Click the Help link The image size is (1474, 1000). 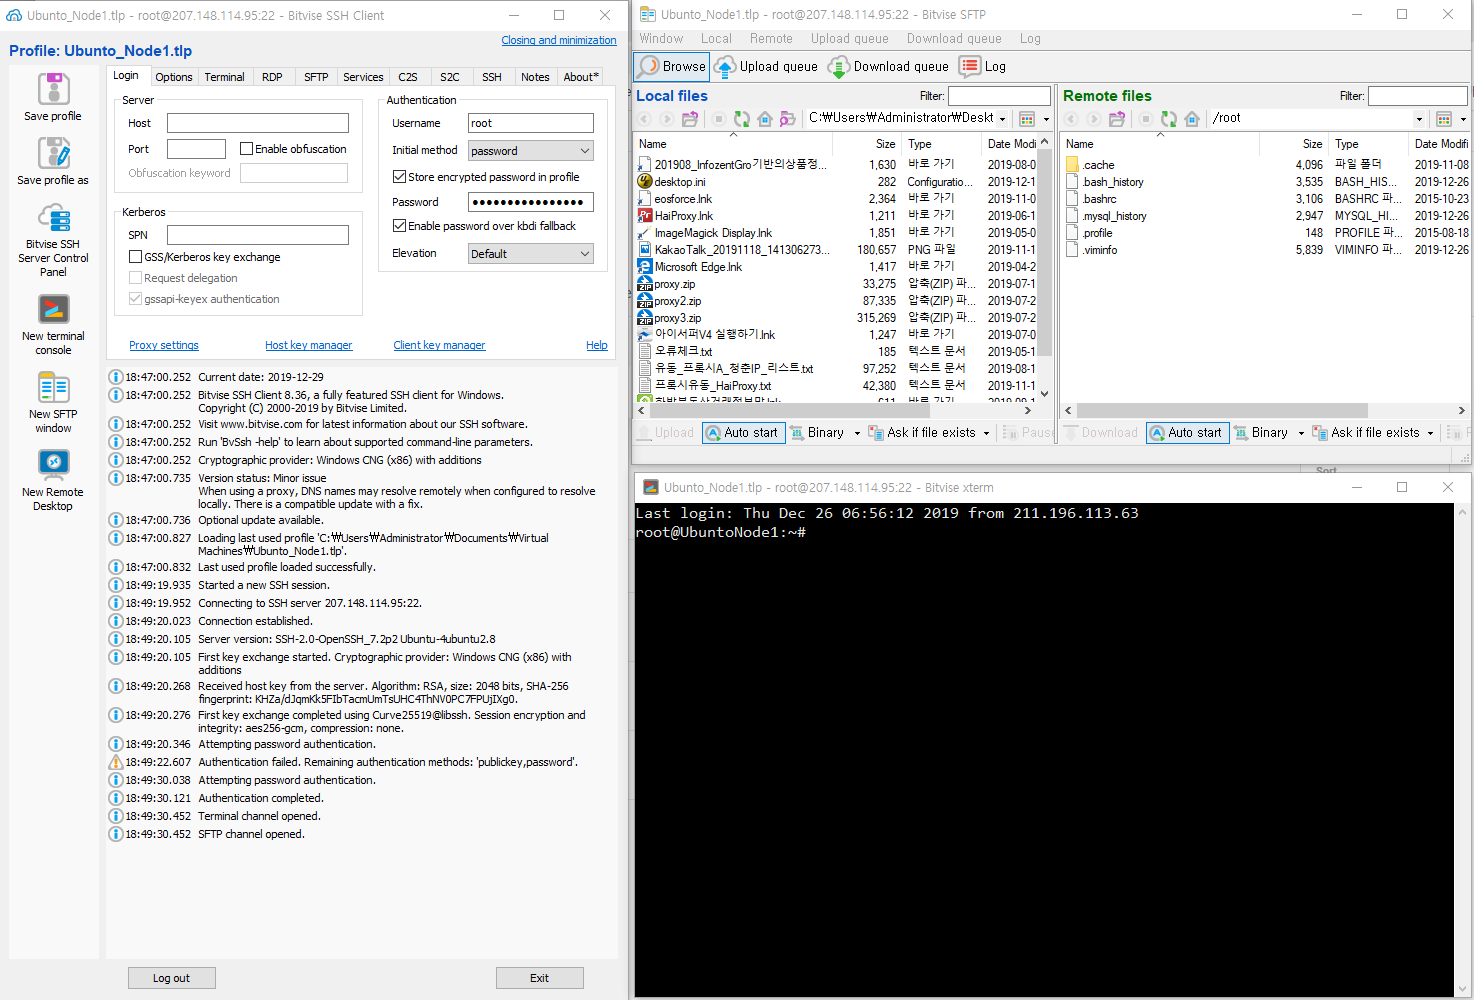point(597,345)
